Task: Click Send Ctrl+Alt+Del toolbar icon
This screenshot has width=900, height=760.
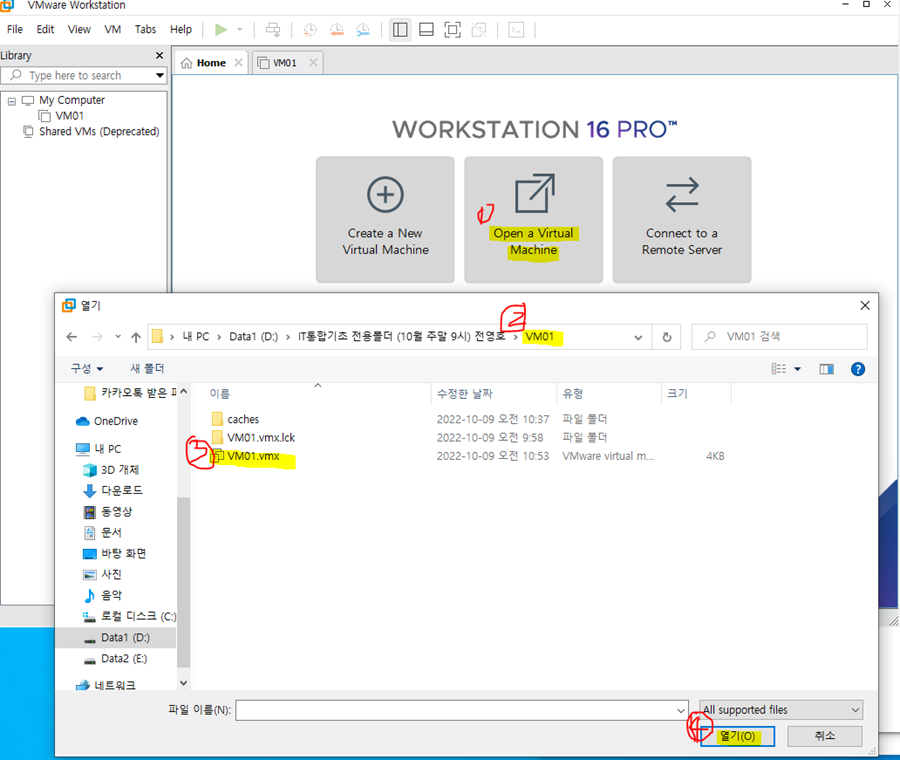Action: coord(273,30)
